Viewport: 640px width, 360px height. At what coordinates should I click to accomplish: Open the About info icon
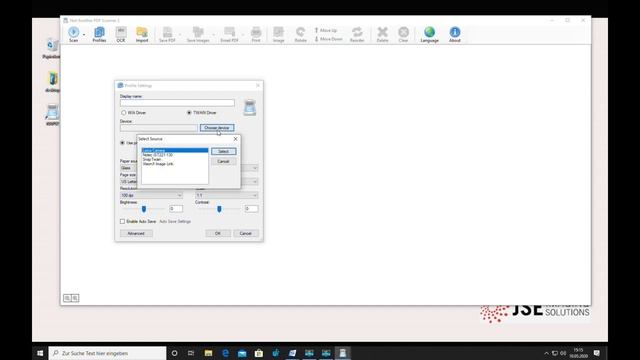coord(455,34)
